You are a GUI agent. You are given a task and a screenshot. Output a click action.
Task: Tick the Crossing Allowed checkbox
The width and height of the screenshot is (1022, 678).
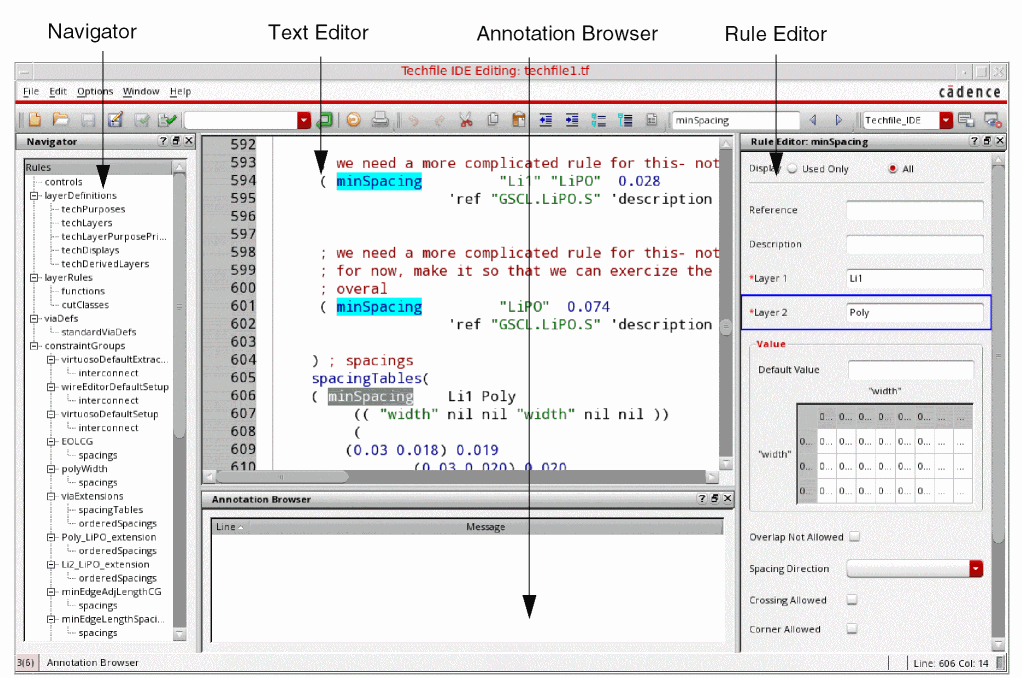[851, 600]
